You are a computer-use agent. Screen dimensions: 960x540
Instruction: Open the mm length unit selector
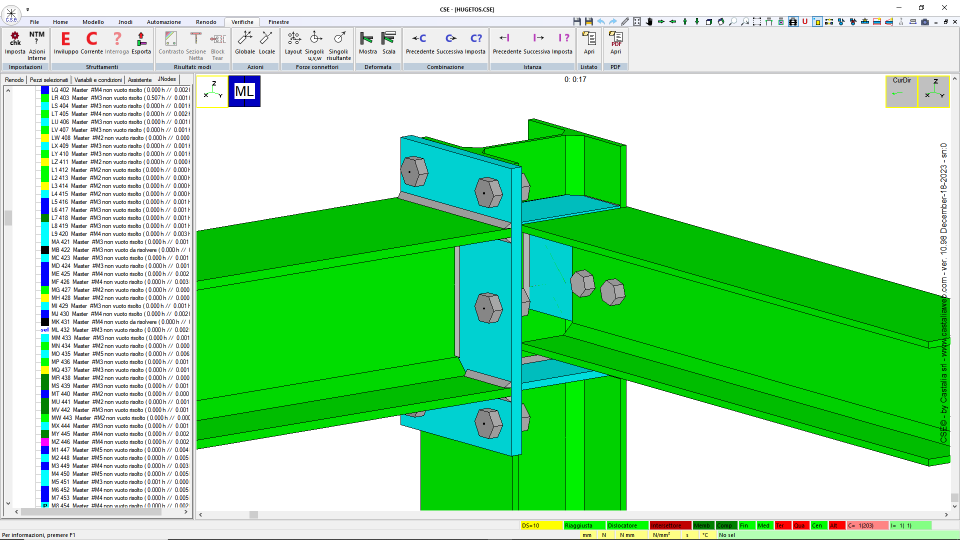click(587, 535)
